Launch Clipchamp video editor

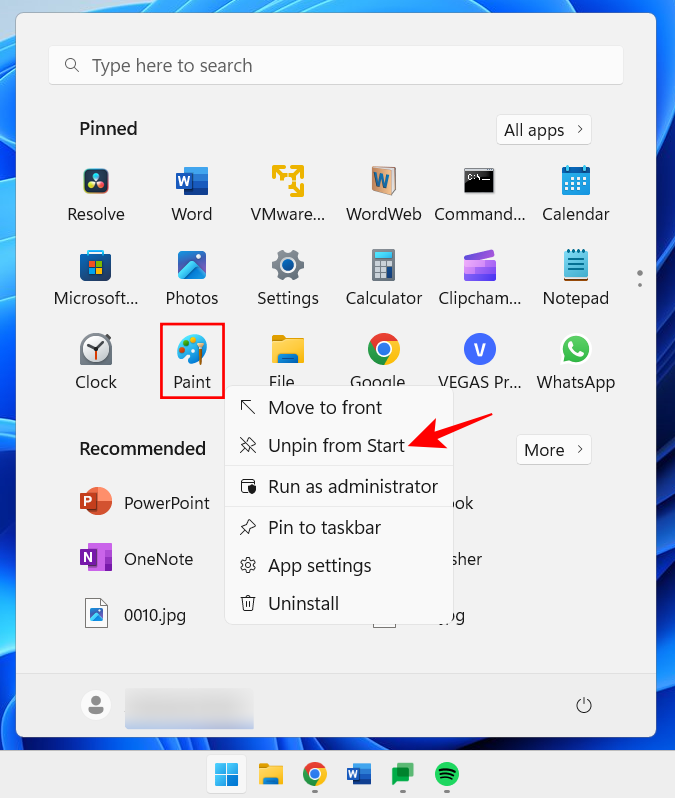pos(480,277)
